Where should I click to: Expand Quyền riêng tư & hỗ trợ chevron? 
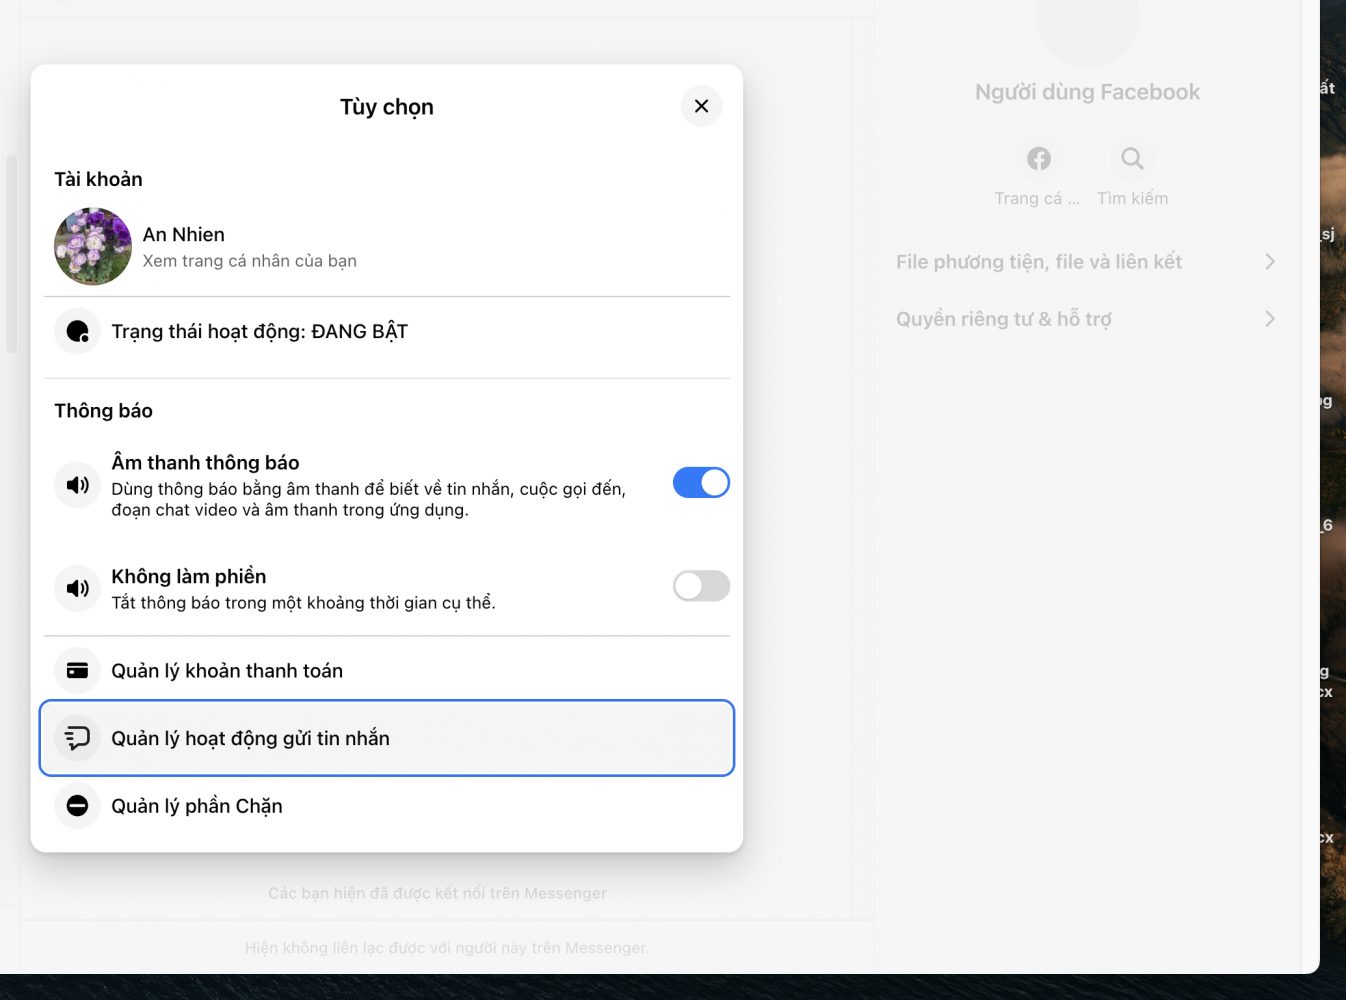pos(1269,319)
